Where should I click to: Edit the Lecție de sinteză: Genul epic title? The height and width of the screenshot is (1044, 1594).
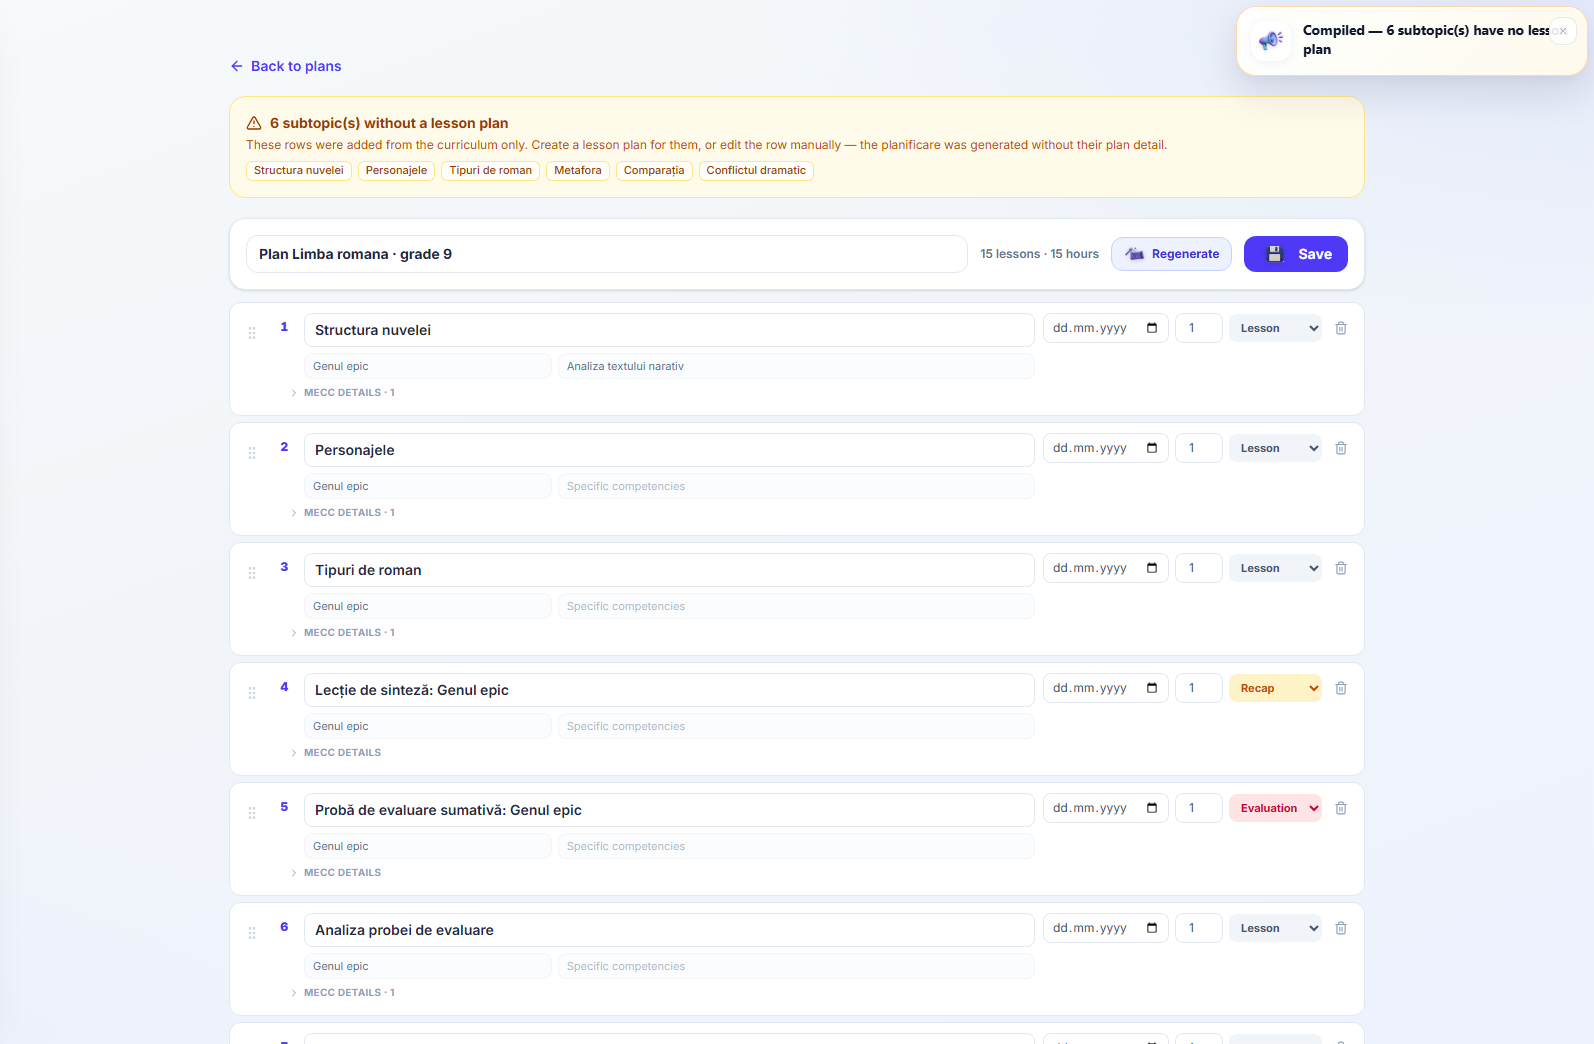coord(669,690)
